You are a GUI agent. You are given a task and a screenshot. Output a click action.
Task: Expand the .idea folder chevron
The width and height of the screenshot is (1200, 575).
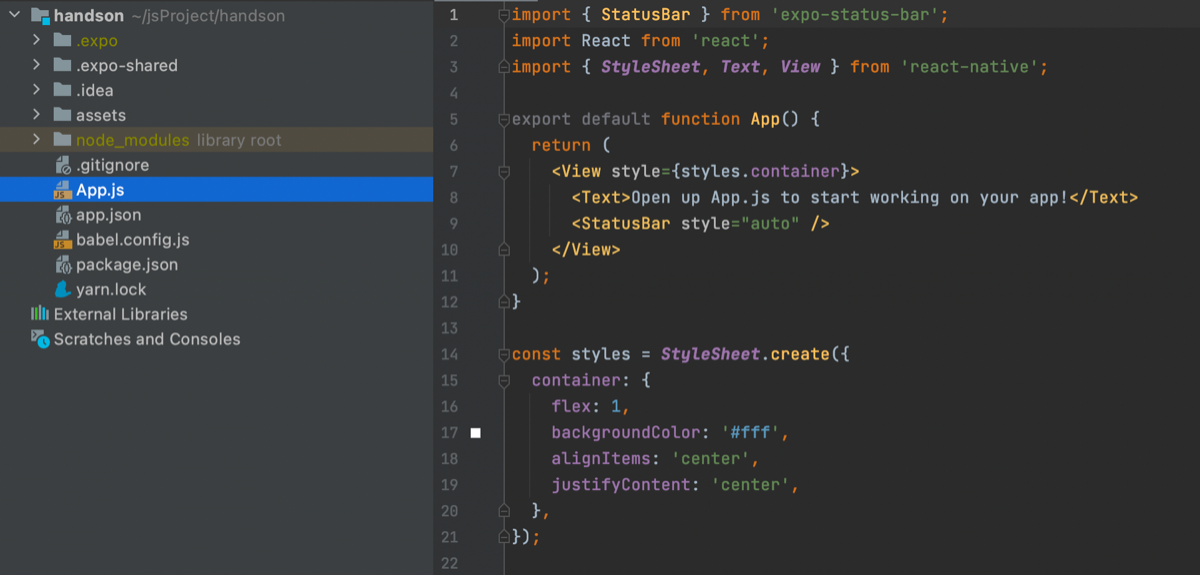click(37, 91)
